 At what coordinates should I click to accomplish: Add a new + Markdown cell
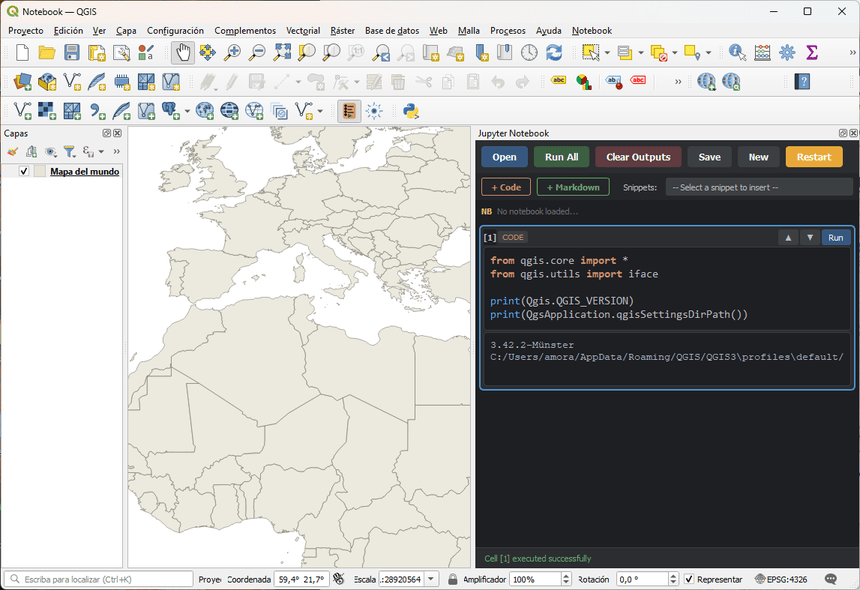point(573,187)
